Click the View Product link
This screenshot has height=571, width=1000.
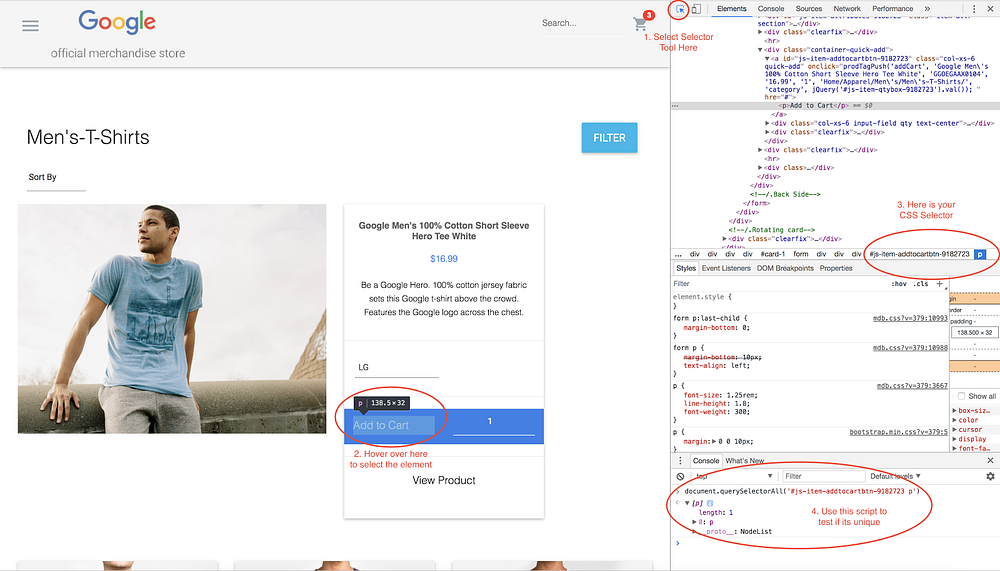click(x=444, y=480)
